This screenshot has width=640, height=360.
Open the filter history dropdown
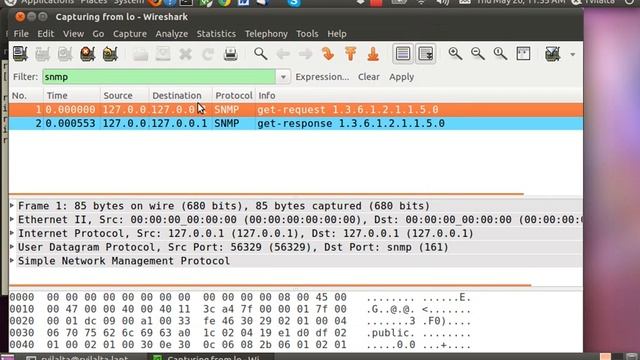click(x=283, y=77)
